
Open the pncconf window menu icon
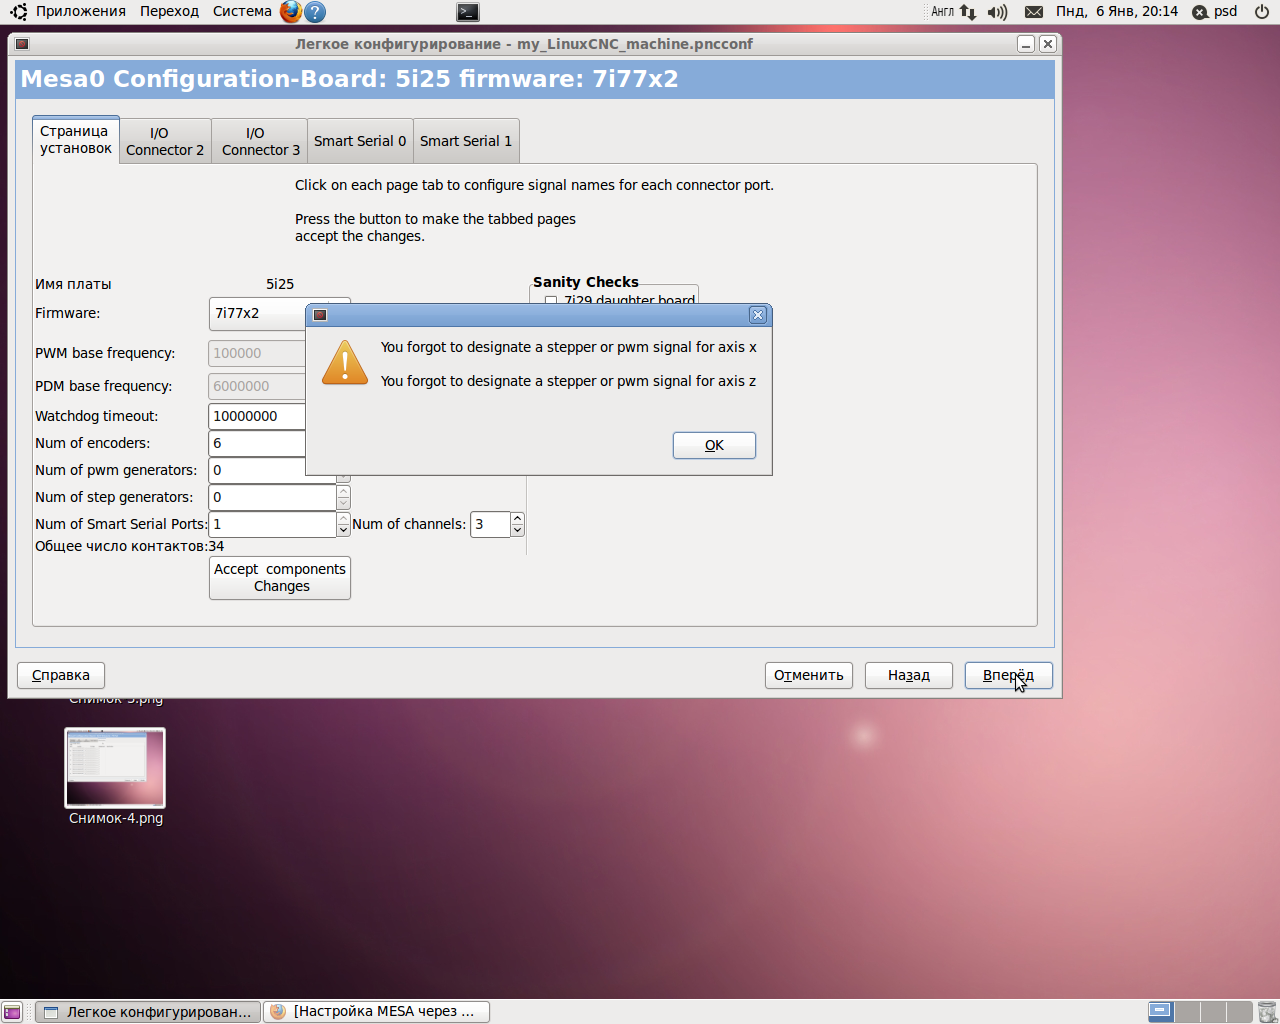pos(22,44)
